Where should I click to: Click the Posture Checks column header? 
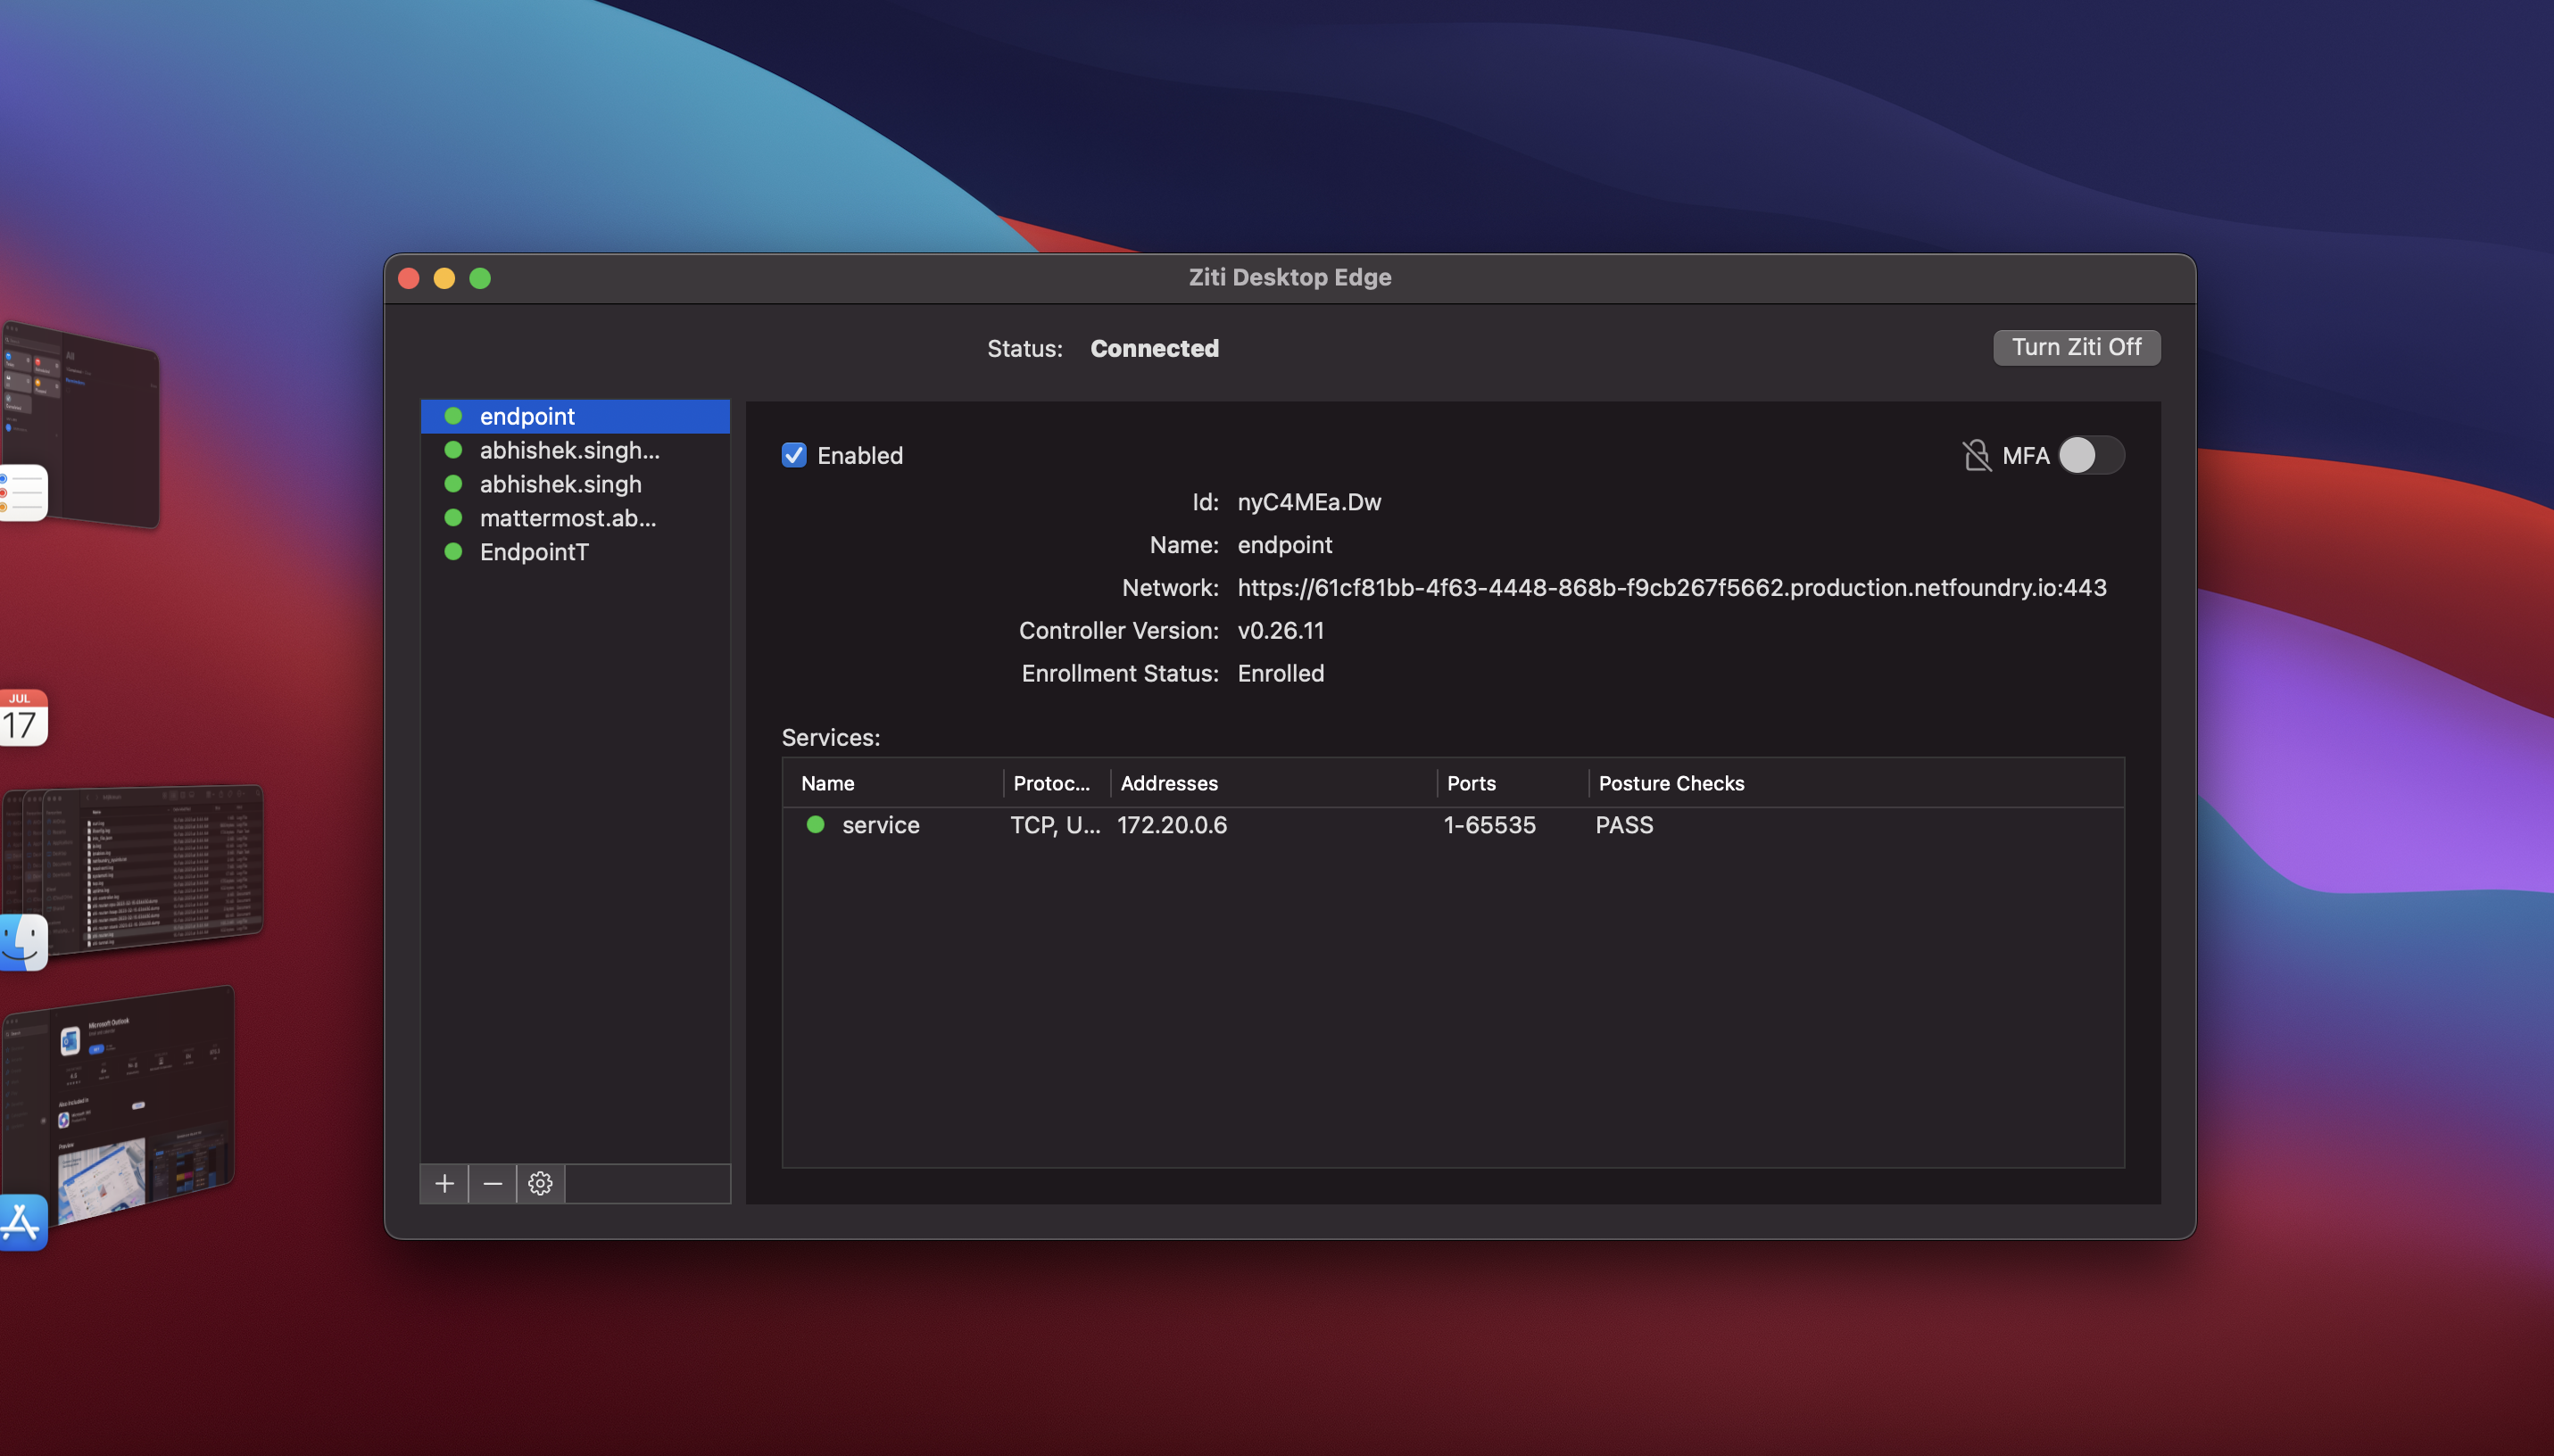click(1856, 783)
